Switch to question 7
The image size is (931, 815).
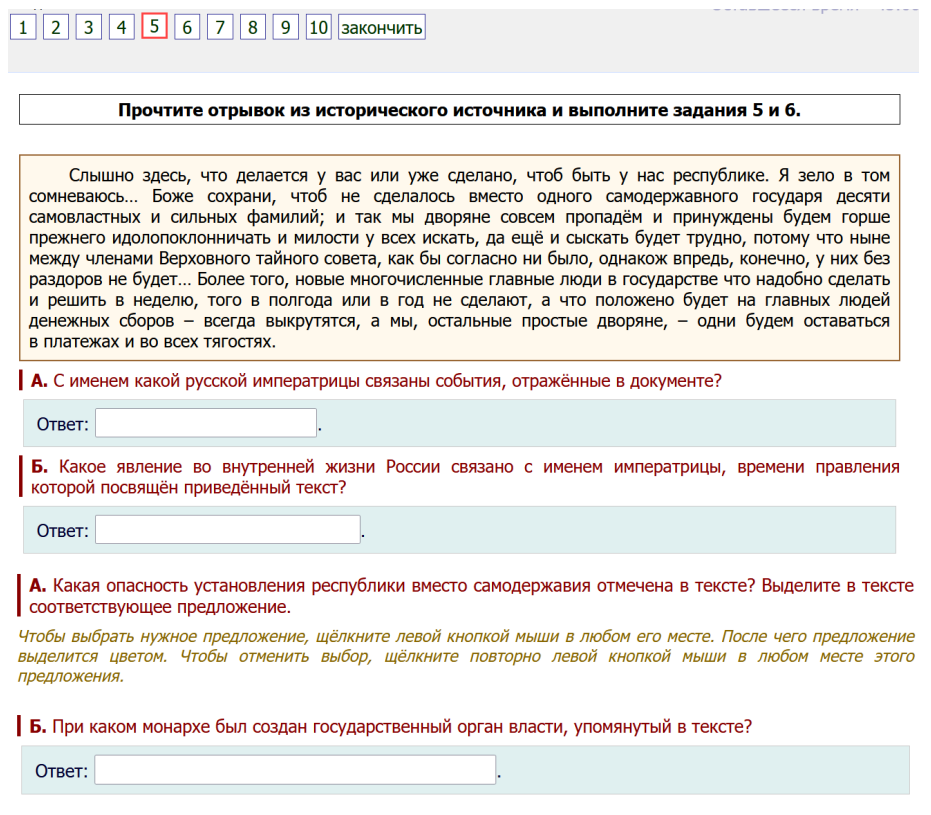[220, 27]
